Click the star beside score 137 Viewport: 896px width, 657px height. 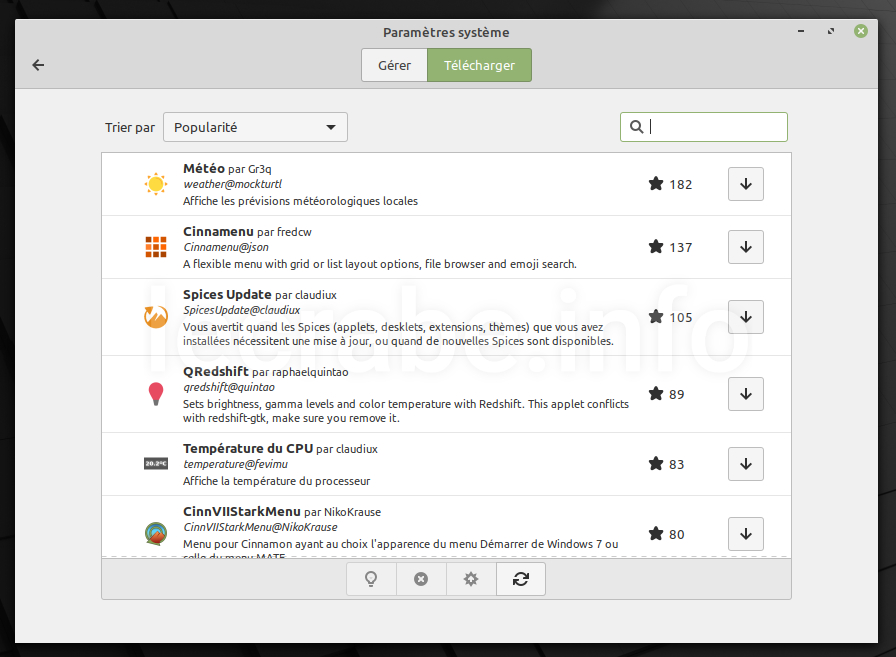tap(656, 246)
